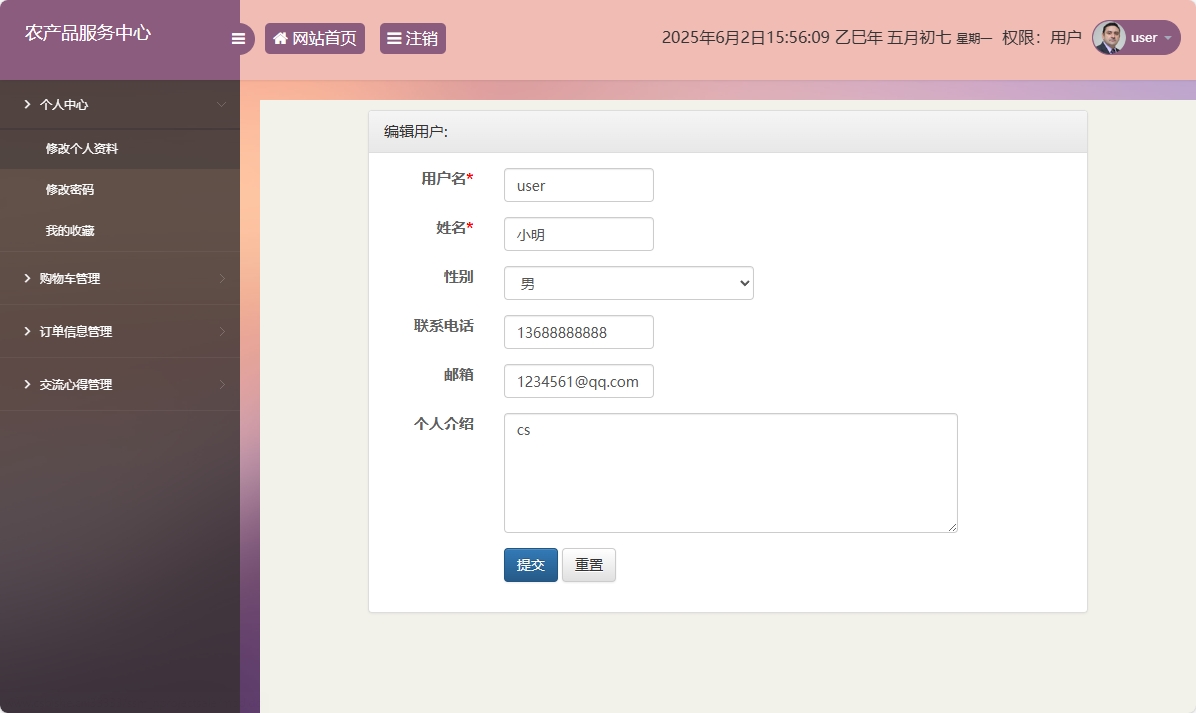The height and width of the screenshot is (713, 1196).
Task: Open the 性别 gender dropdown
Action: coord(628,283)
